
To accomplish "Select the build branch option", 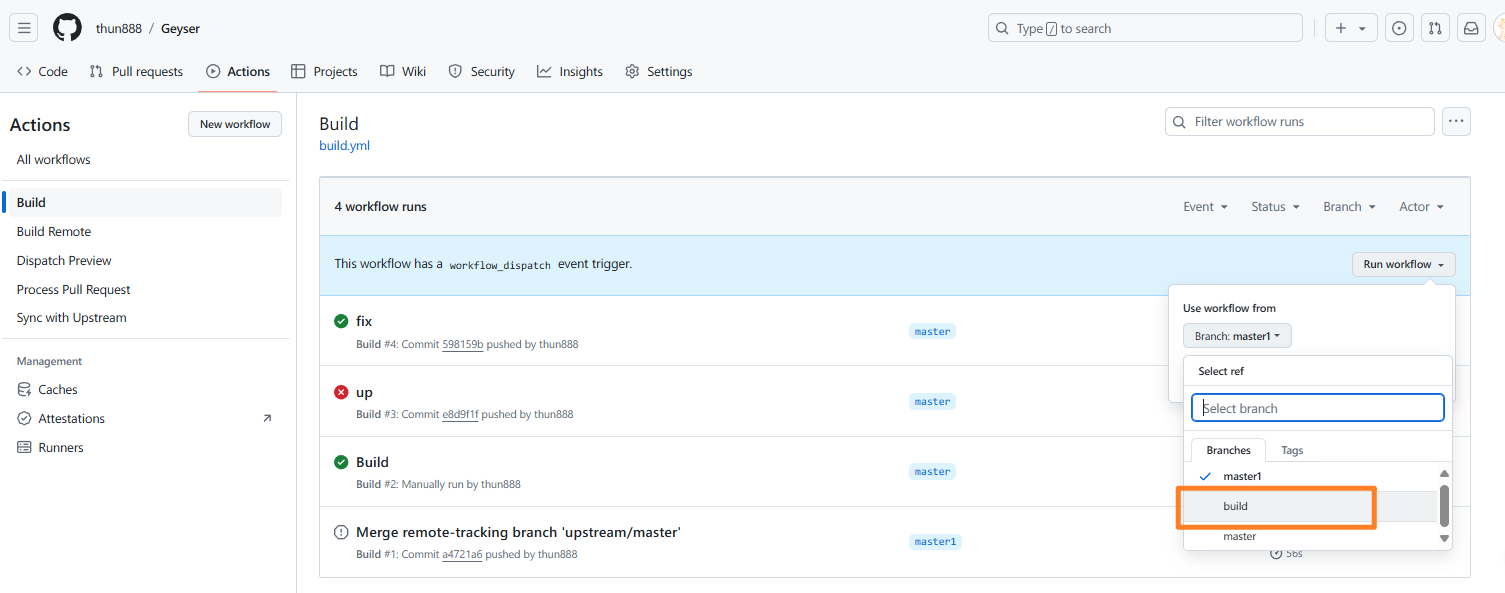I will point(1311,506).
